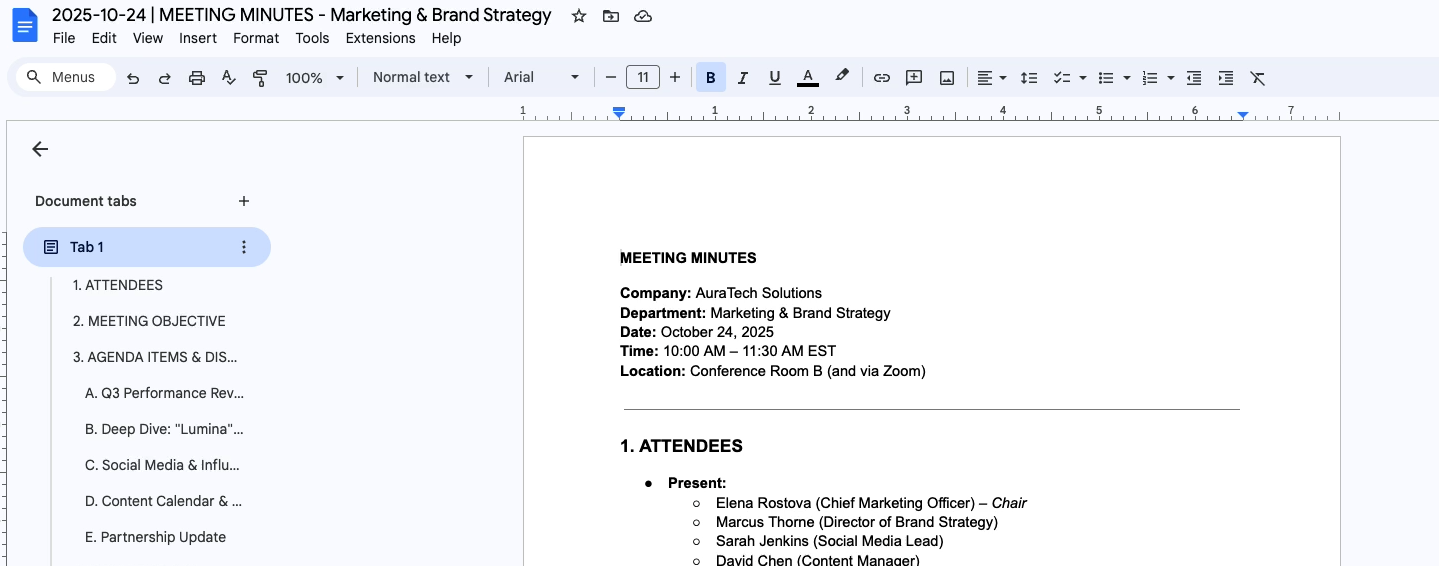Increase font size with plus button

[x=675, y=77]
